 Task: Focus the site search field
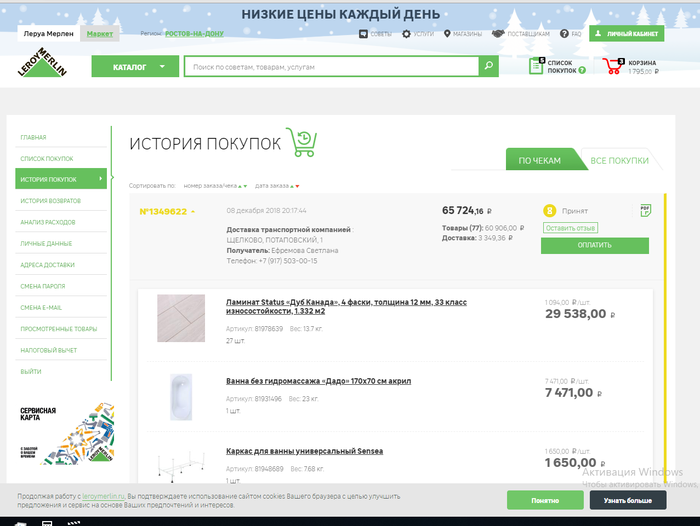[x=332, y=67]
